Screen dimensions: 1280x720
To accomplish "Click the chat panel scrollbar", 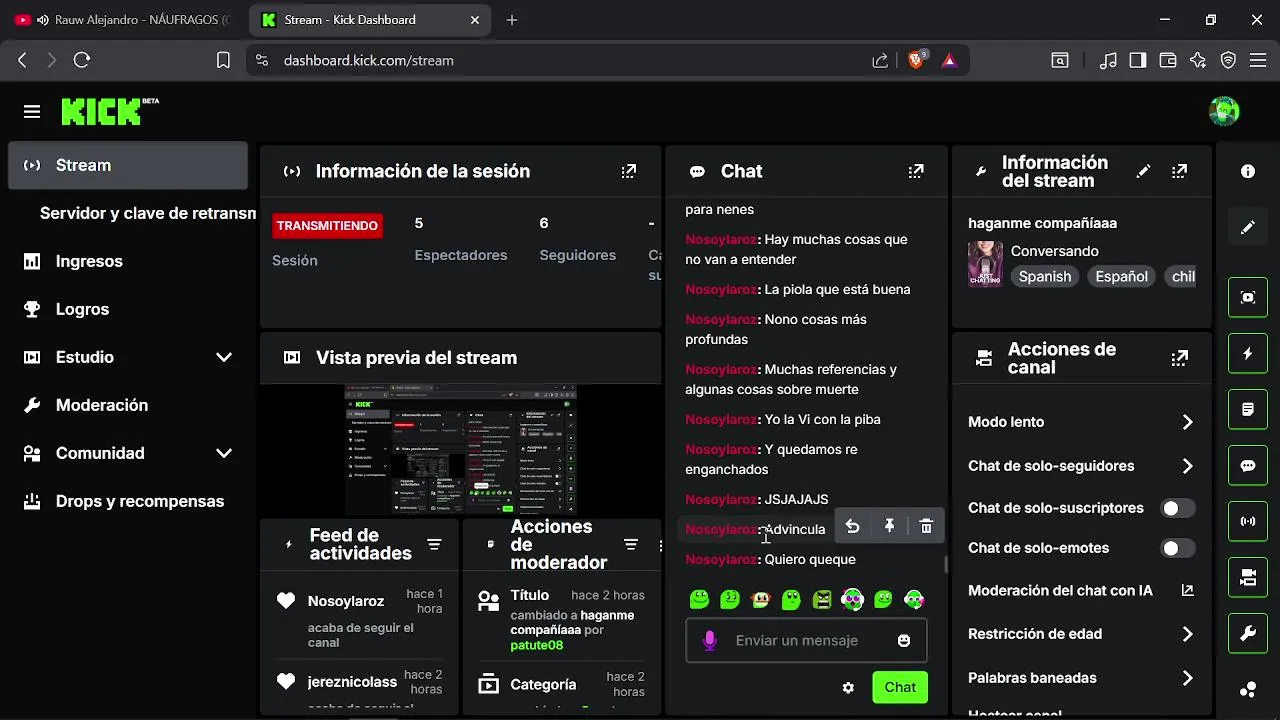I will click(945, 564).
